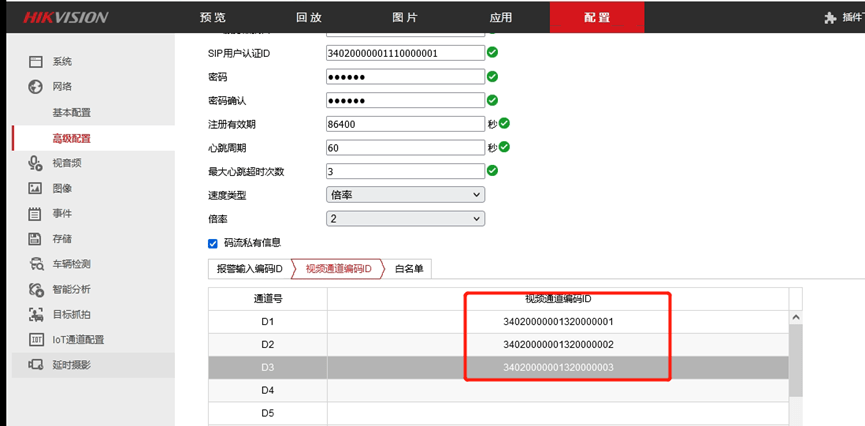This screenshot has height=426, width=865.
Task: Open 图像 in the sidebar
Action: click(x=62, y=189)
